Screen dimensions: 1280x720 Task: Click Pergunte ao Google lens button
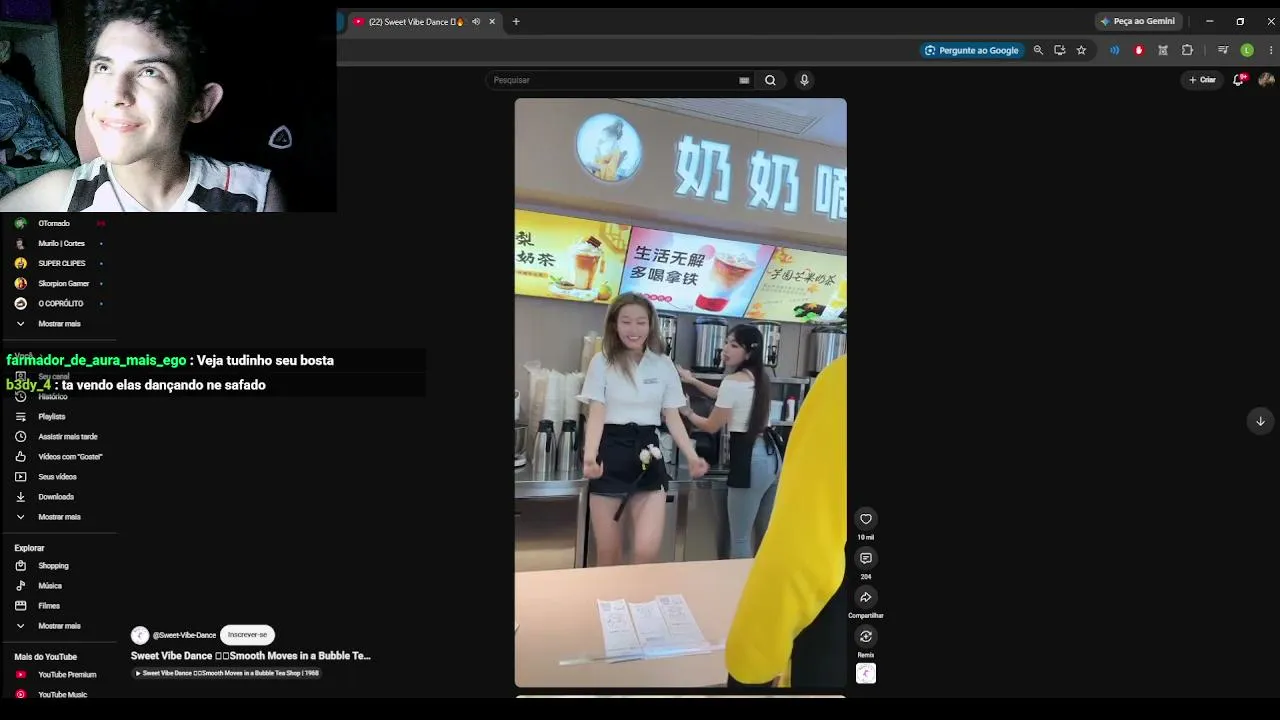[972, 50]
